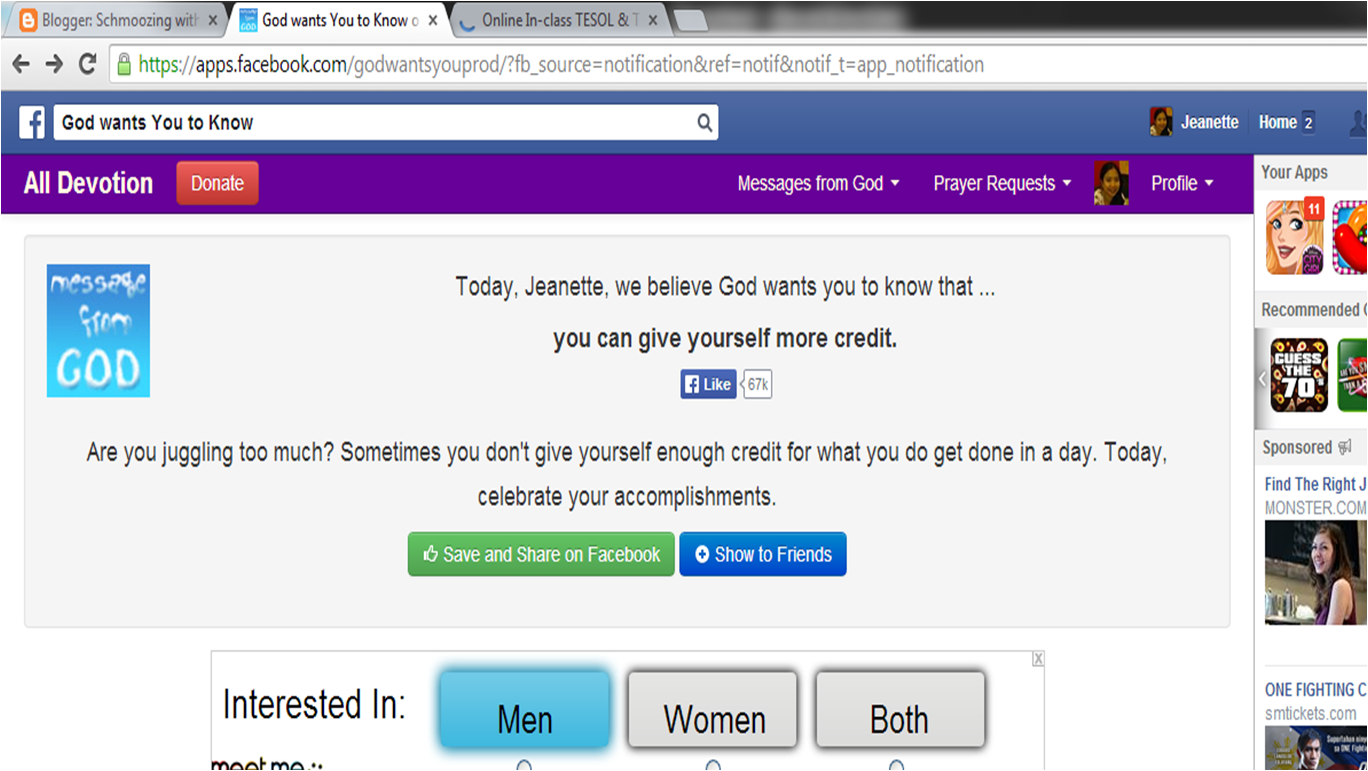Click the All Devotion title

point(88,183)
